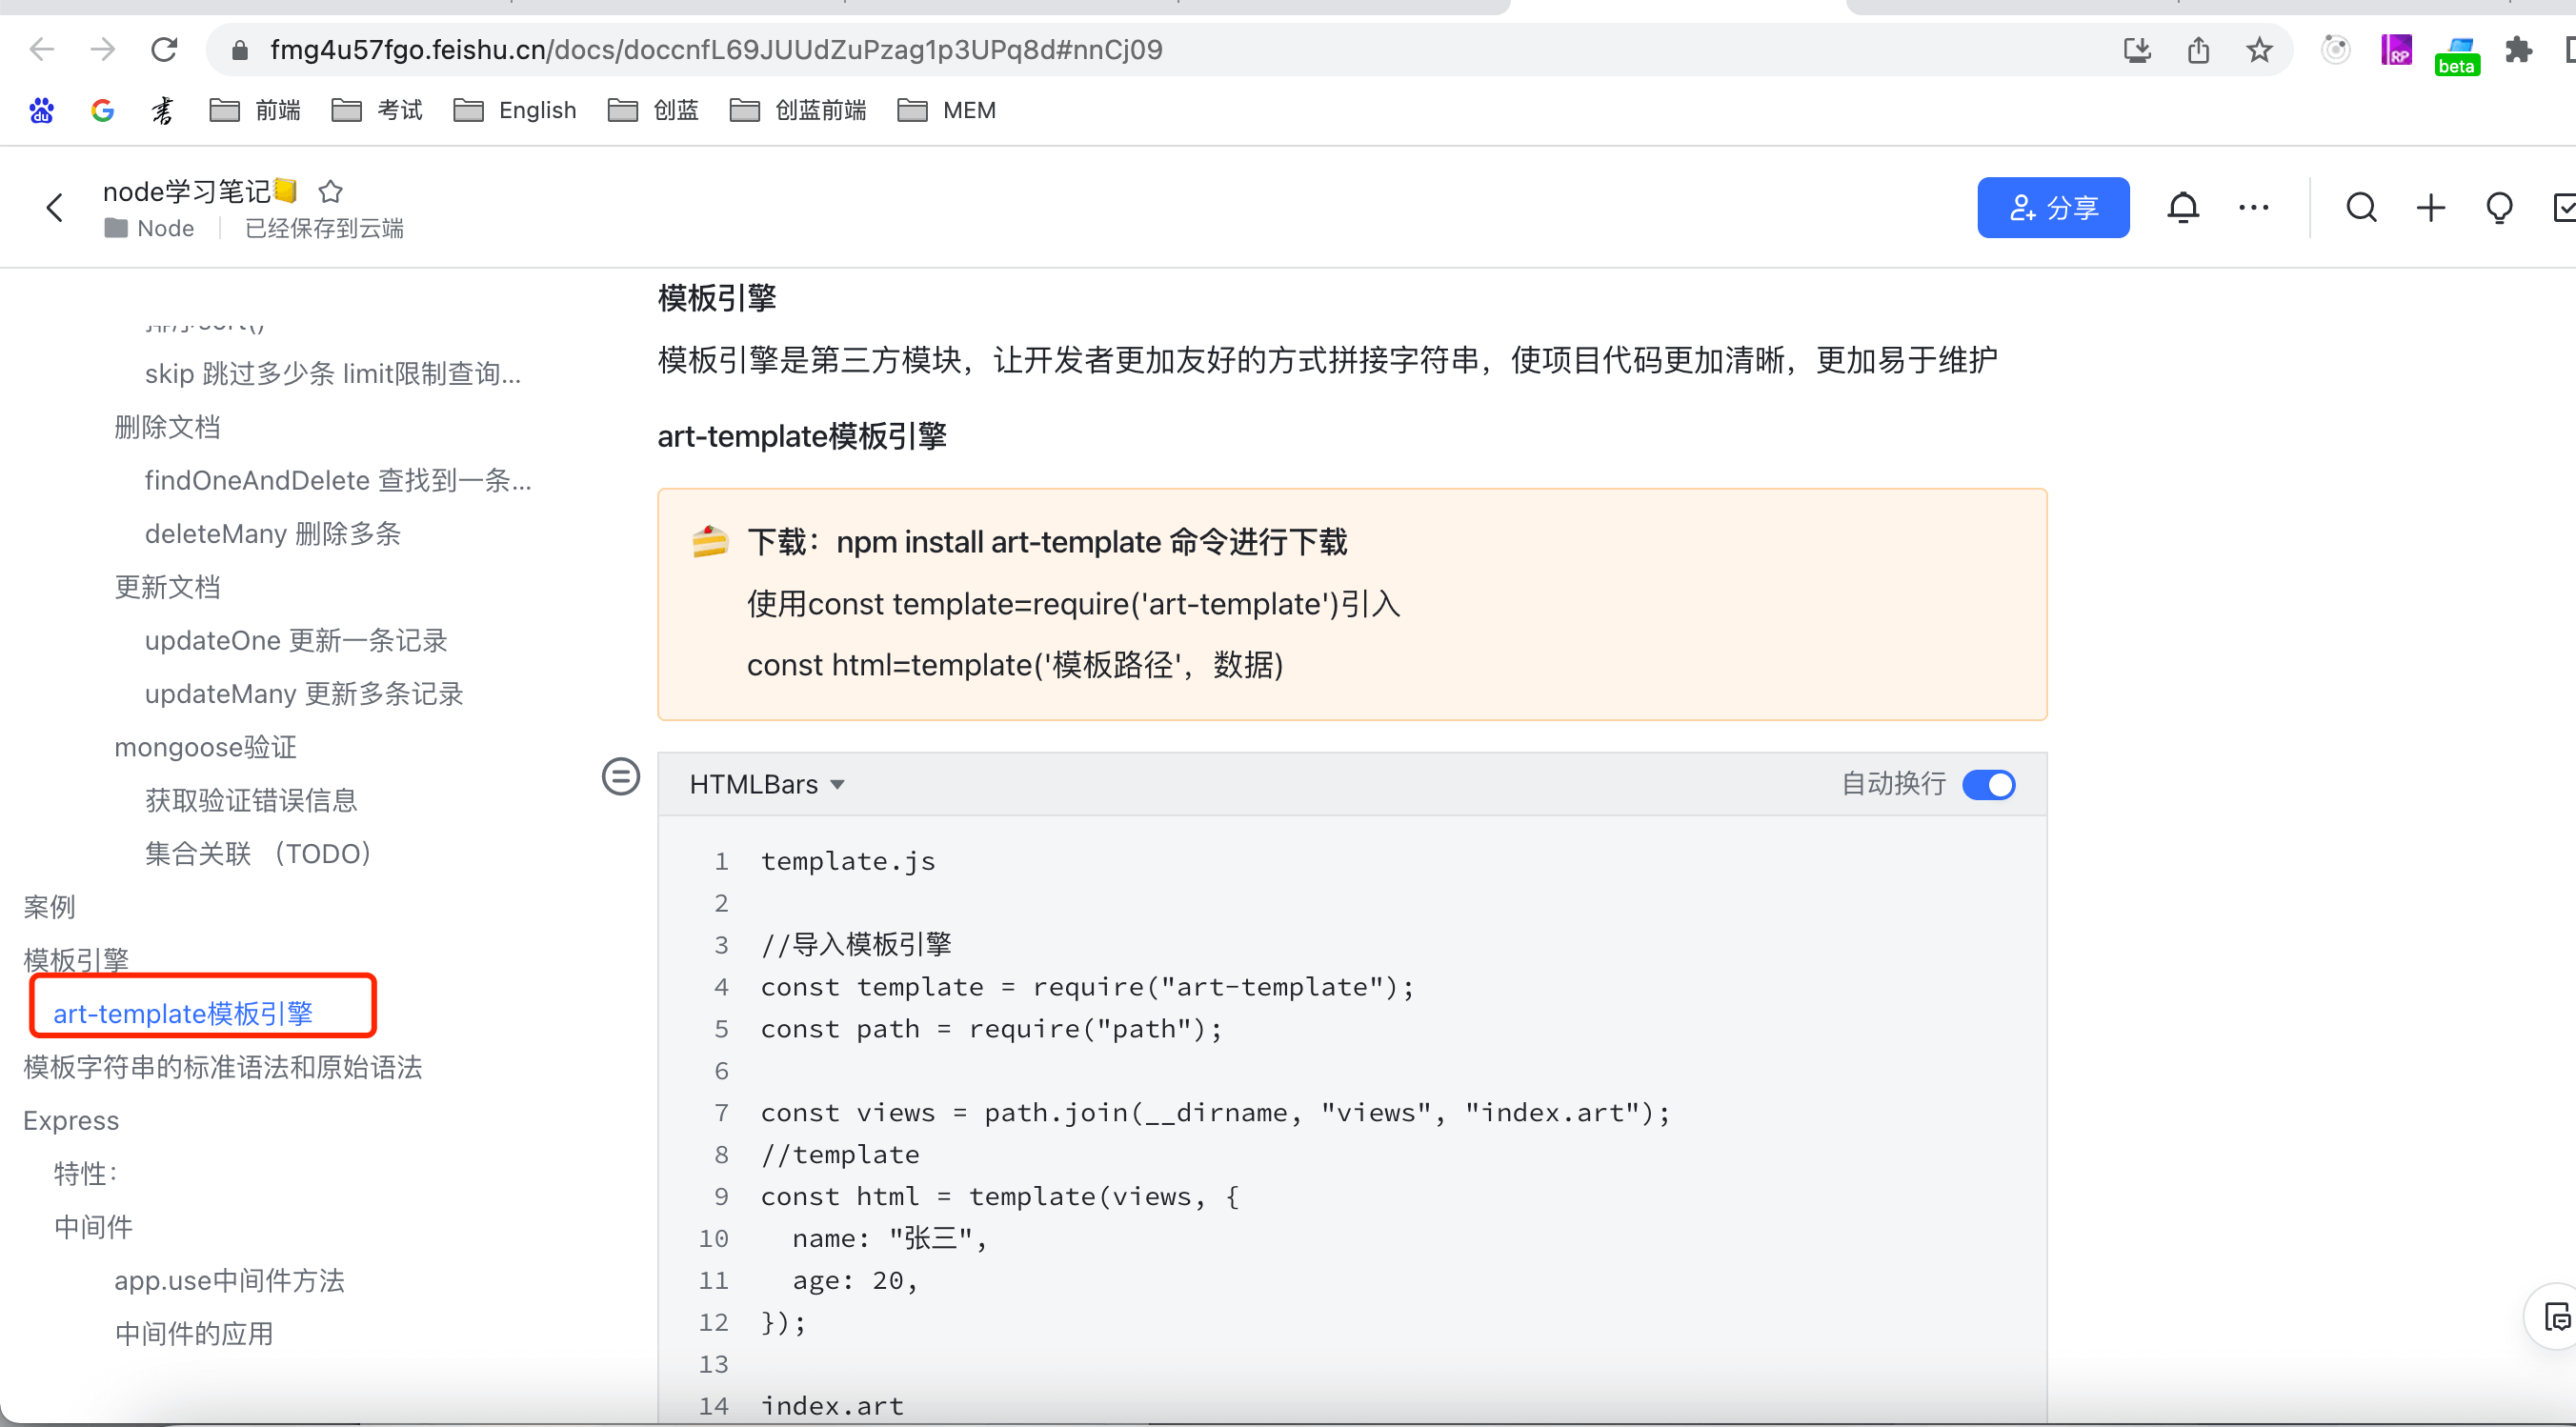Open the Google bookmark
The width and height of the screenshot is (2576, 1427).
coord(102,110)
